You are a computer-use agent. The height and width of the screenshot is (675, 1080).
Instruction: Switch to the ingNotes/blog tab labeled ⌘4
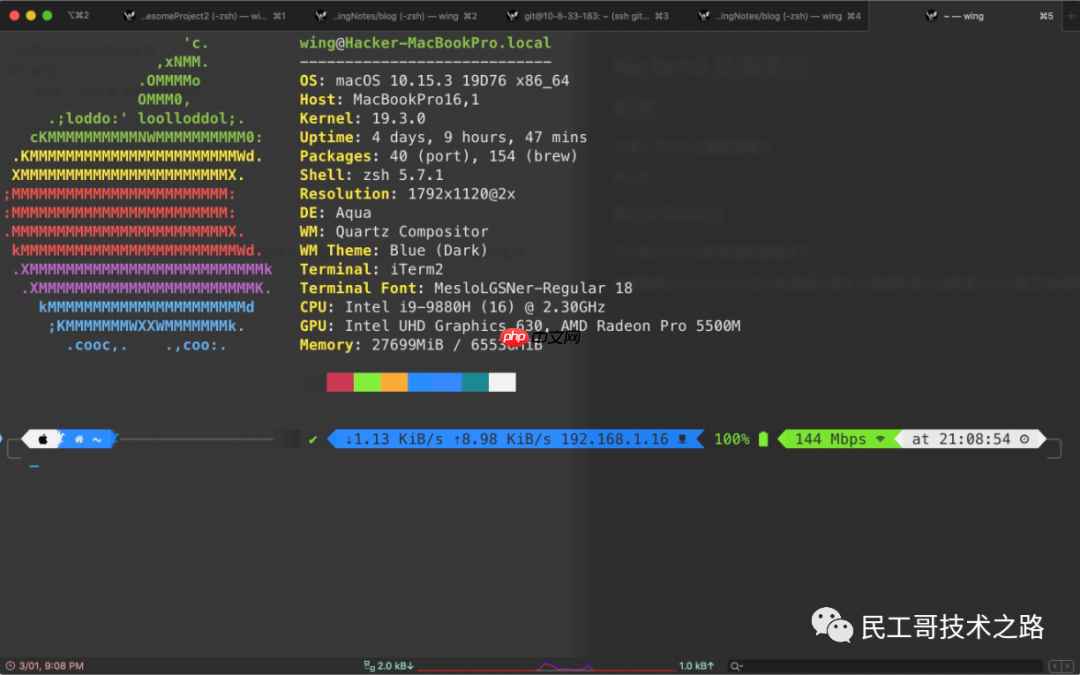(773, 16)
